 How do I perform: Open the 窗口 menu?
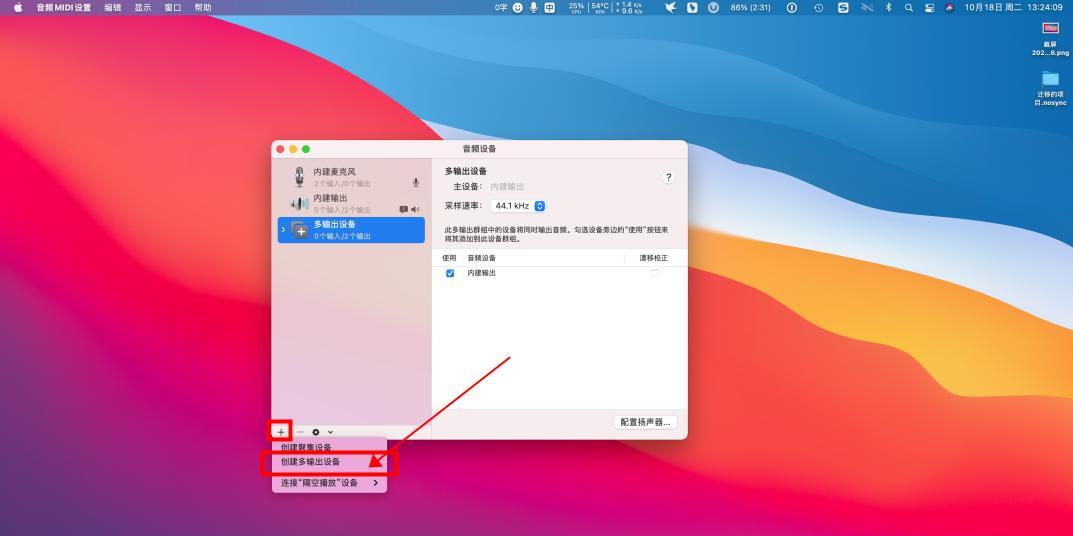pyautogui.click(x=172, y=8)
